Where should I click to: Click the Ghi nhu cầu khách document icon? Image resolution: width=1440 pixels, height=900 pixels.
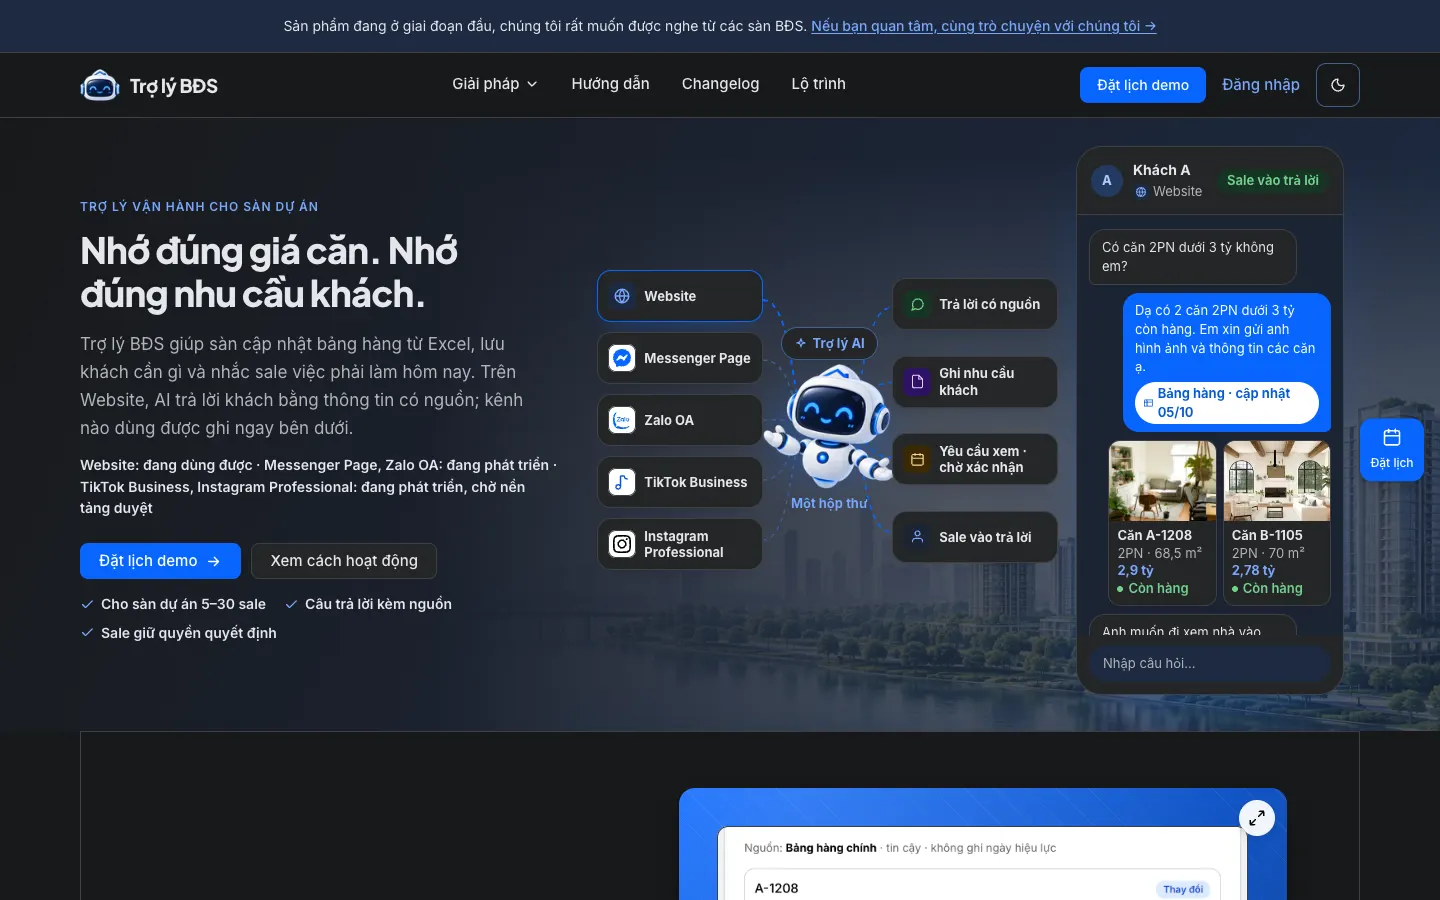click(x=917, y=382)
